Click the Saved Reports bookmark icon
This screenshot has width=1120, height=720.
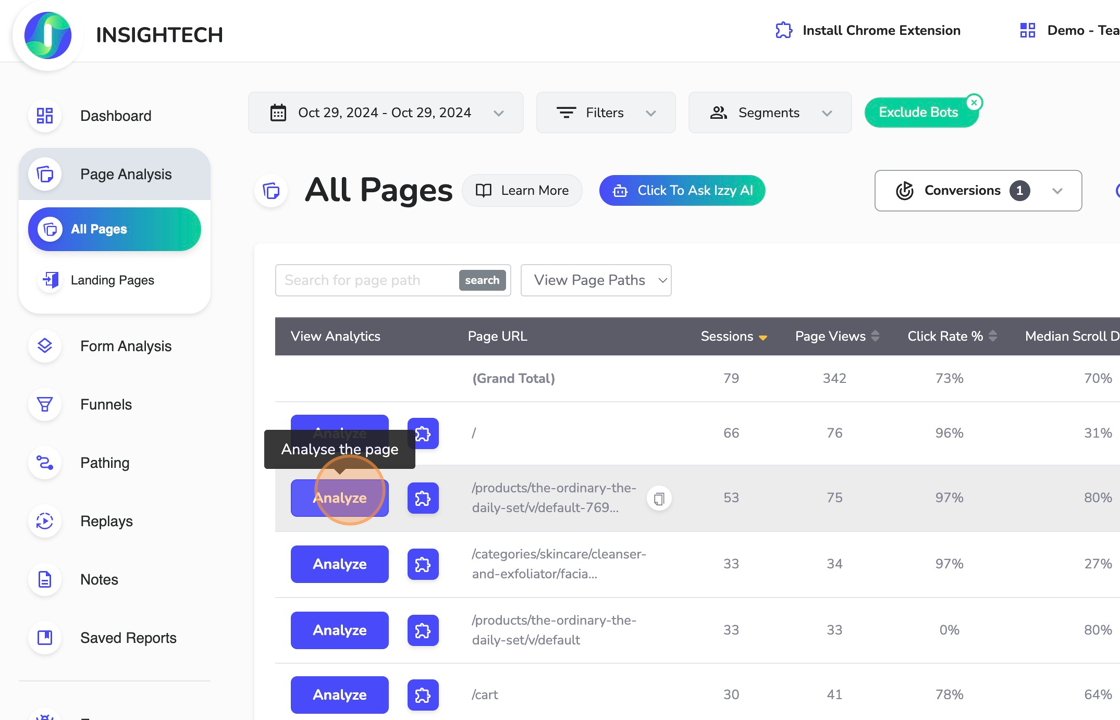pos(45,638)
